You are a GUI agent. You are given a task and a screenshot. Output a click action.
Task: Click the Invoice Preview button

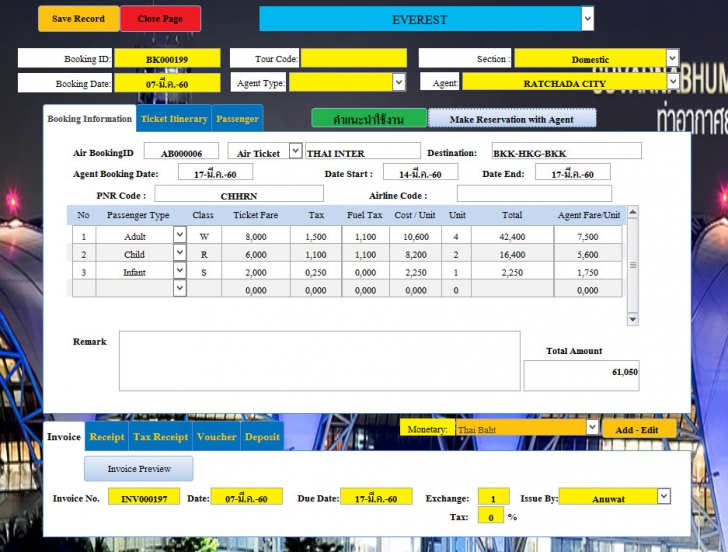[139, 468]
